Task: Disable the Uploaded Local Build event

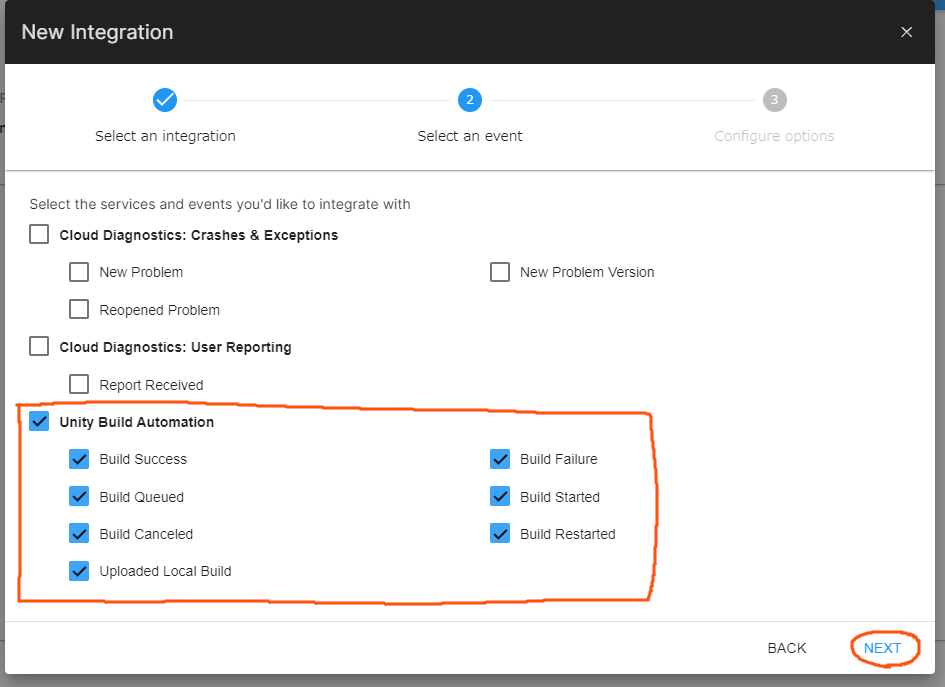Action: 79,571
